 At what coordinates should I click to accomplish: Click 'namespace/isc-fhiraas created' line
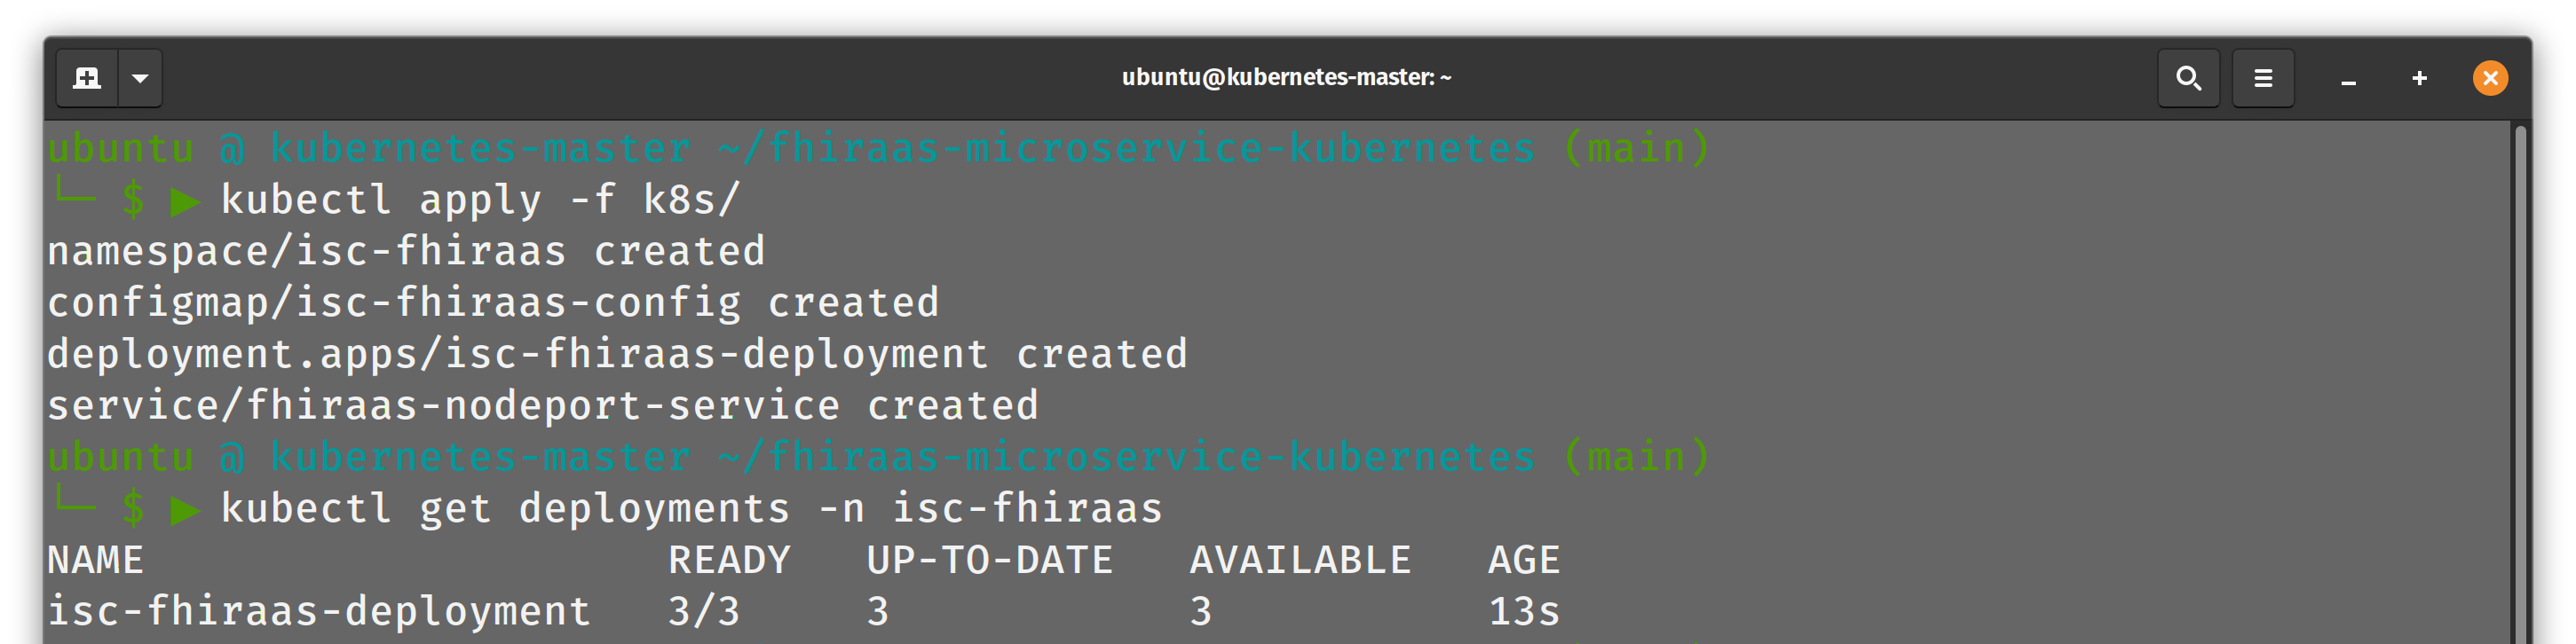tap(406, 252)
